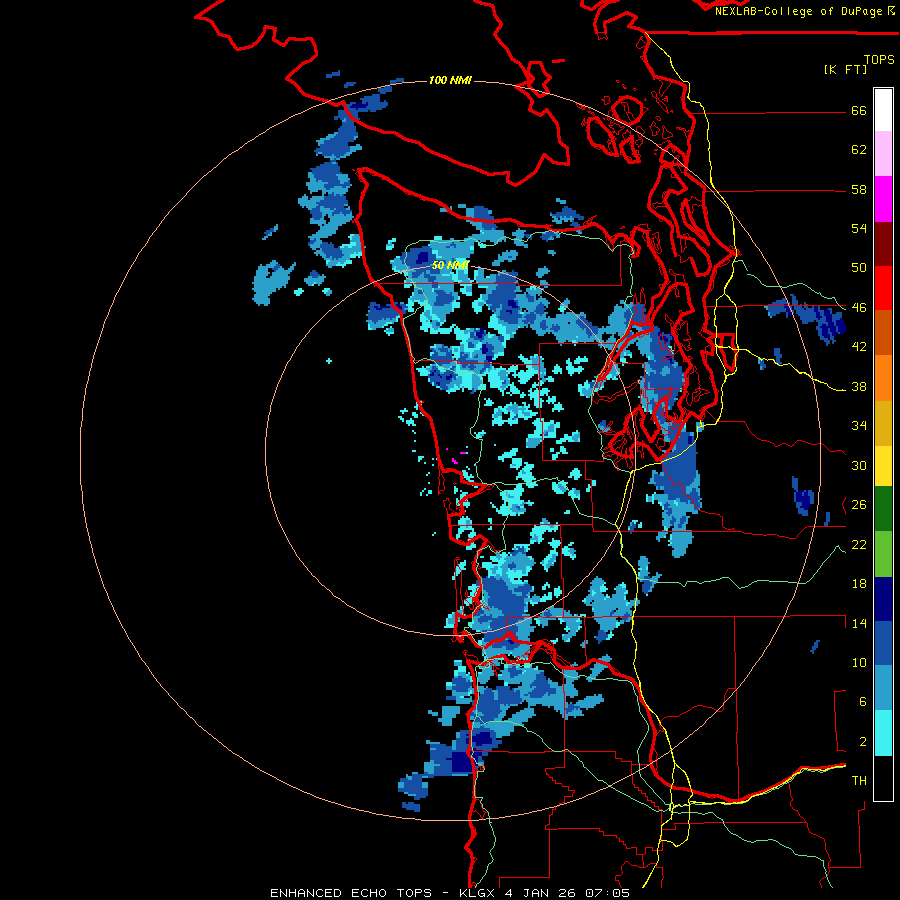Image resolution: width=900 pixels, height=900 pixels.
Task: Click the magenta 58K ft legend swatch
Action: [x=883, y=199]
